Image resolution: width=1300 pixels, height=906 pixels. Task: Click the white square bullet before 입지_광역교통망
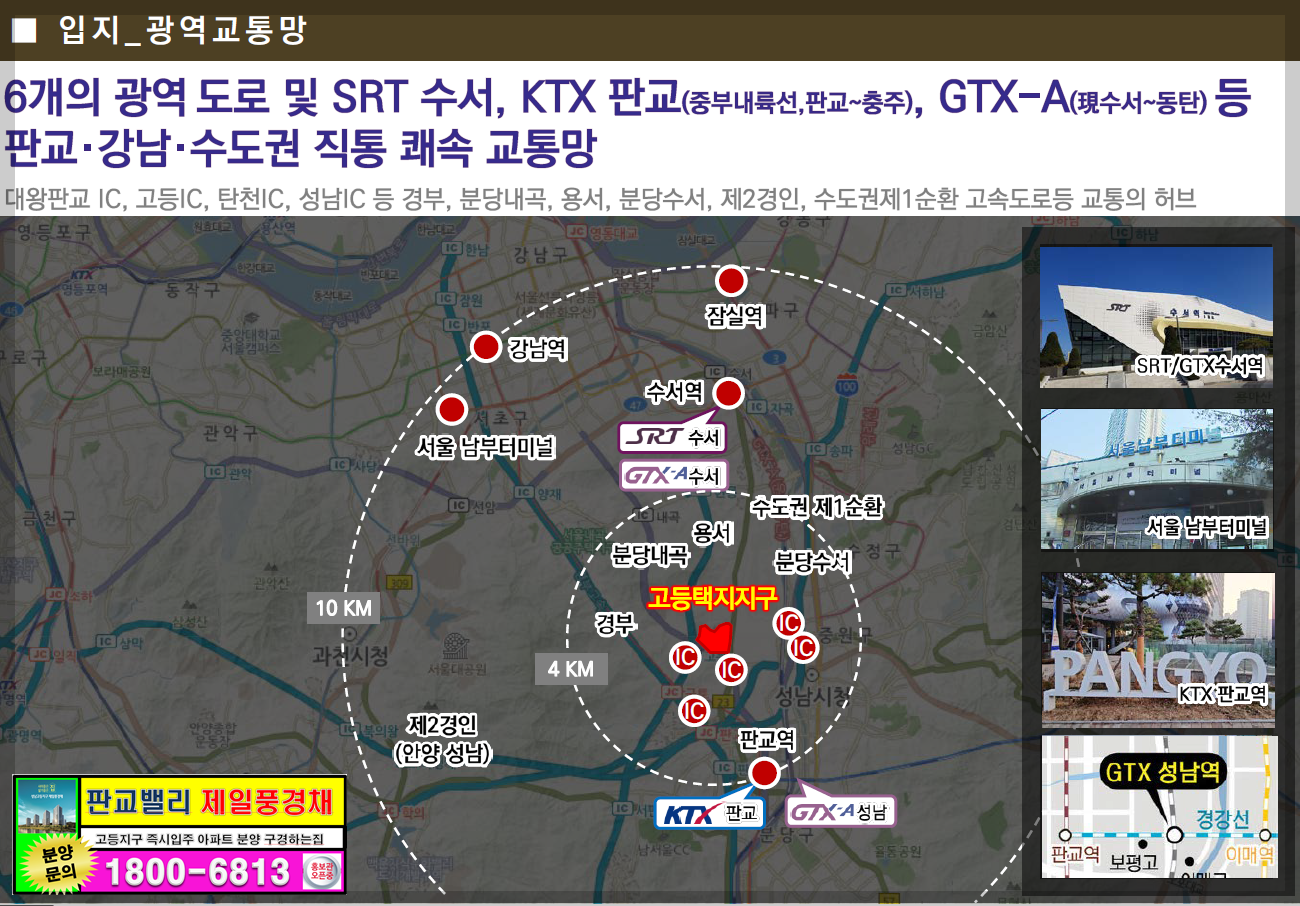24,32
